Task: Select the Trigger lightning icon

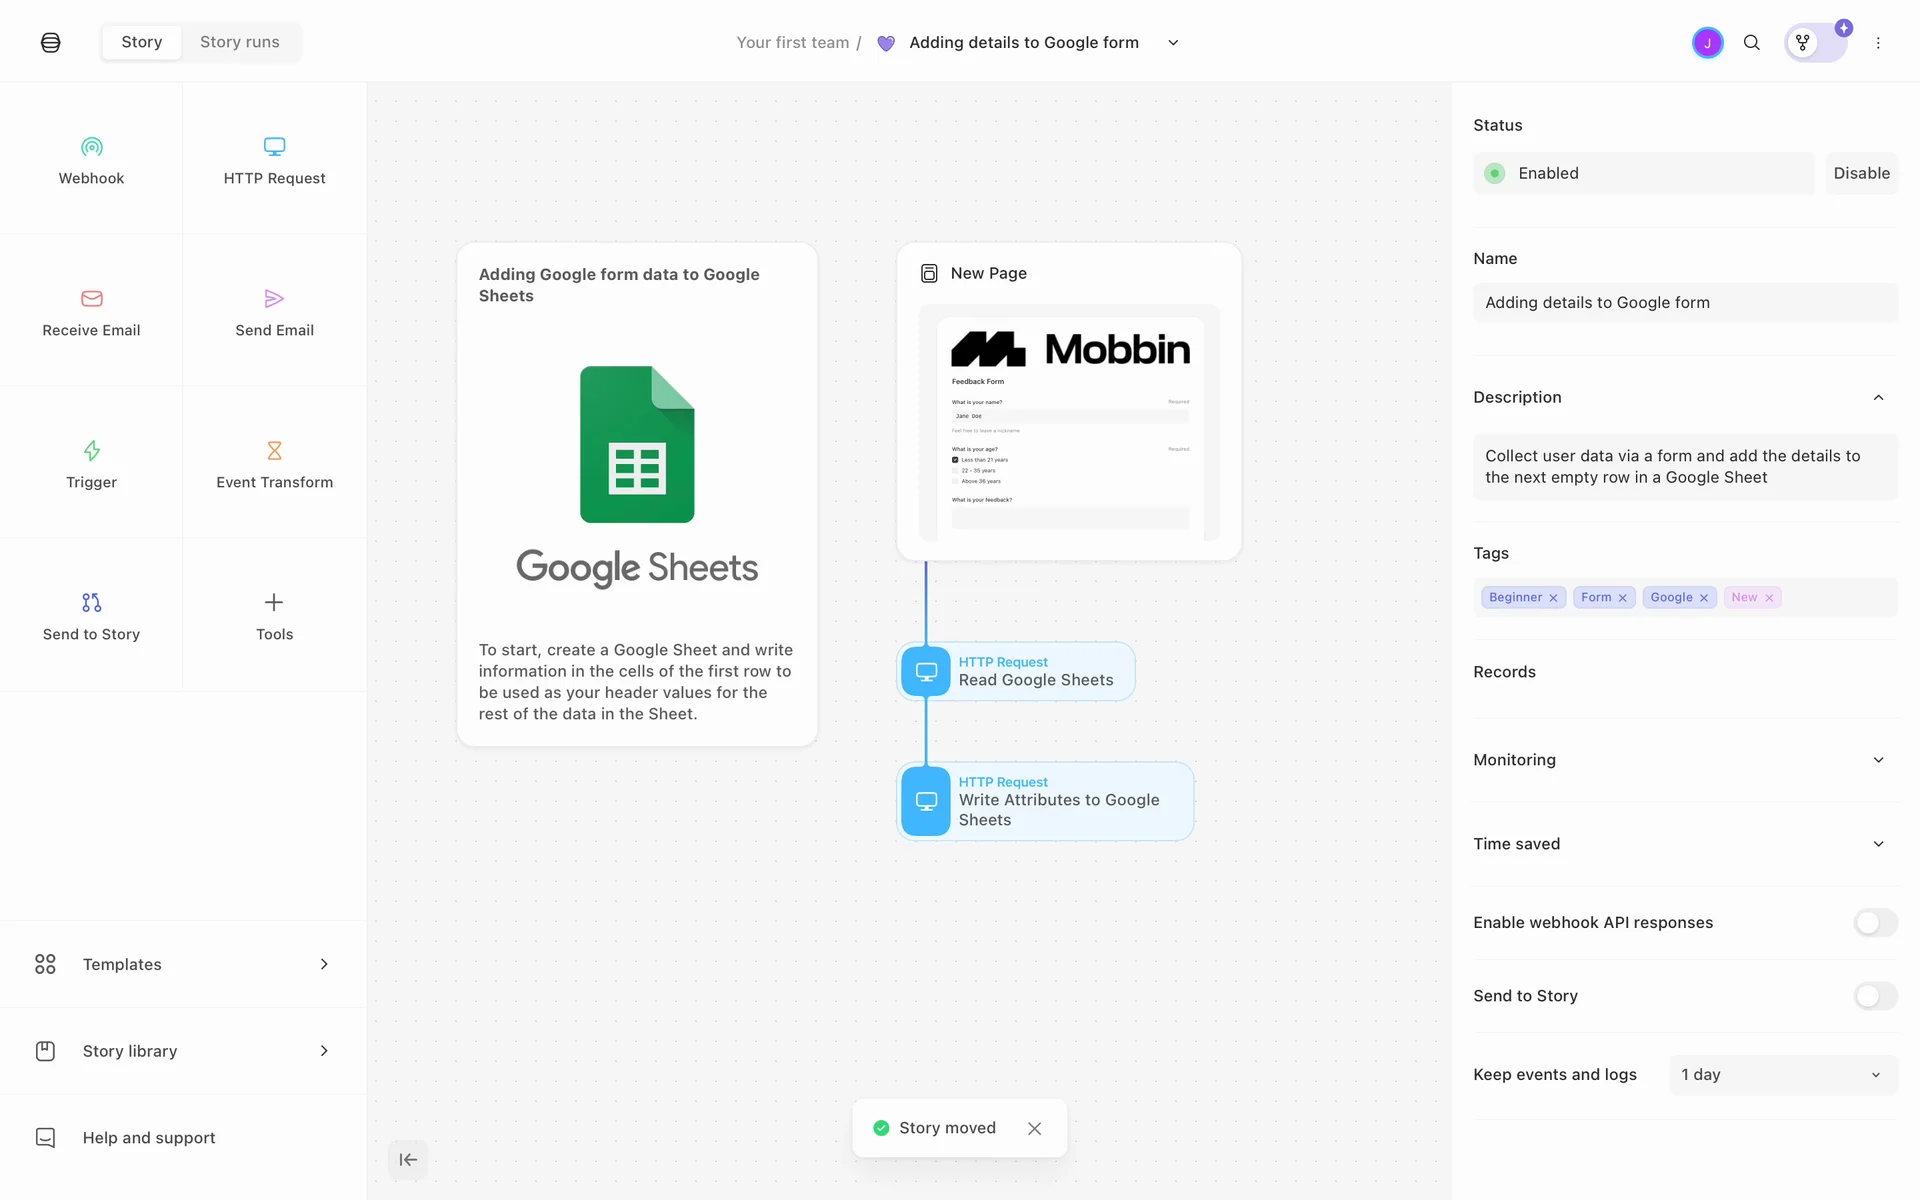Action: coord(91,451)
